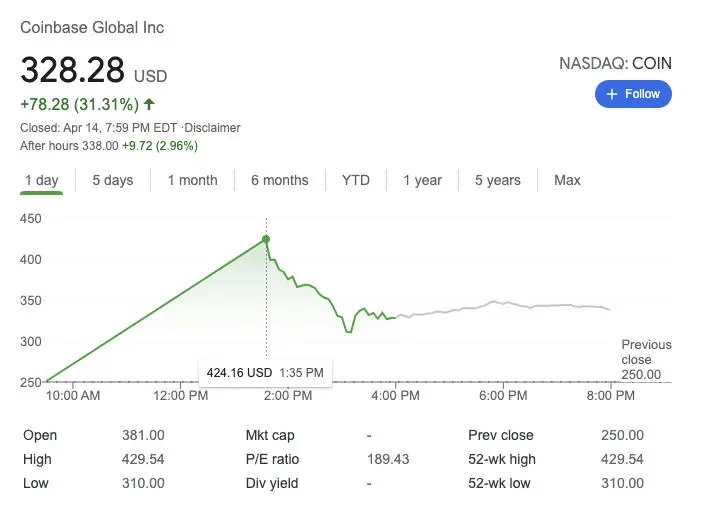
Task: Select the 1 day tab
Action: (42, 180)
